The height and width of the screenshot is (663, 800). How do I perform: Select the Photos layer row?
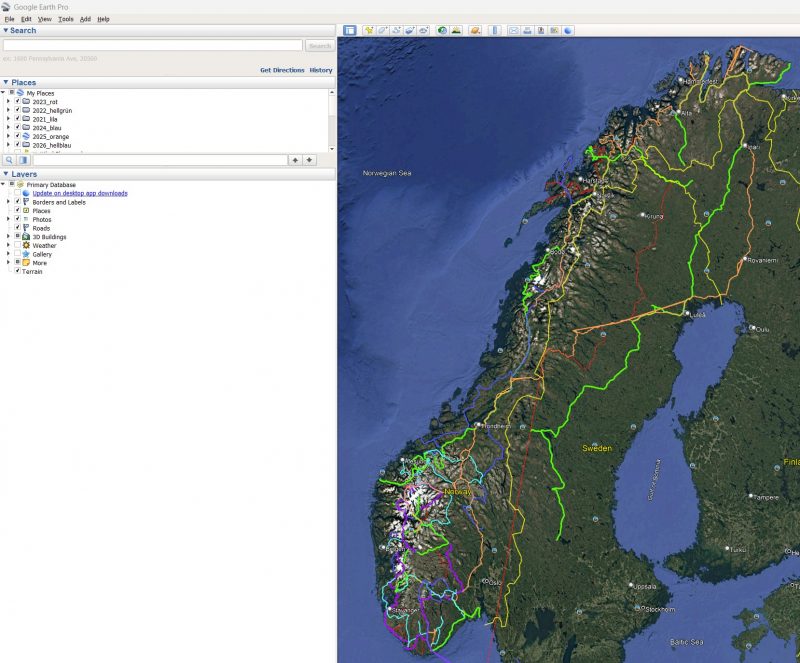(x=42, y=219)
